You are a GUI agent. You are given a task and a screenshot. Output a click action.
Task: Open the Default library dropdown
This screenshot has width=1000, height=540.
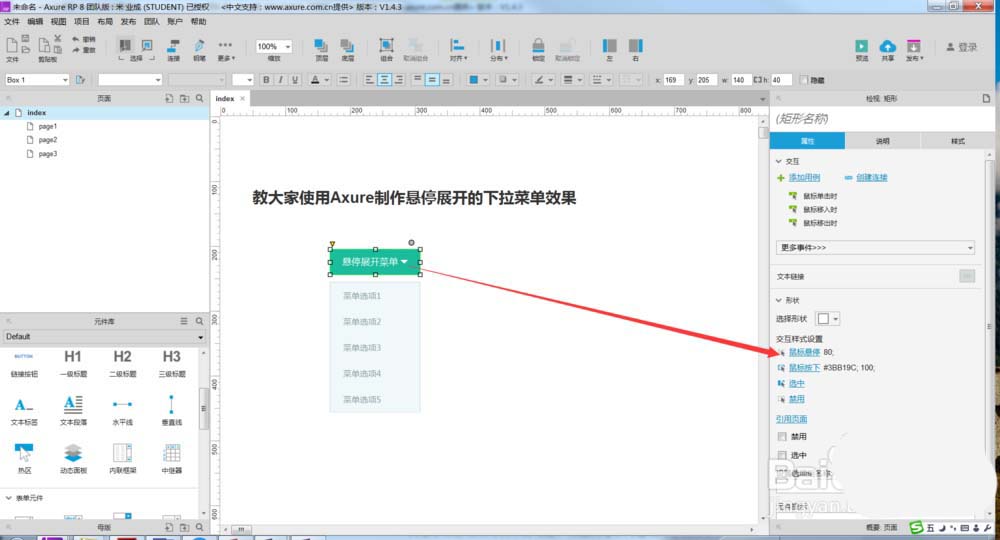103,337
